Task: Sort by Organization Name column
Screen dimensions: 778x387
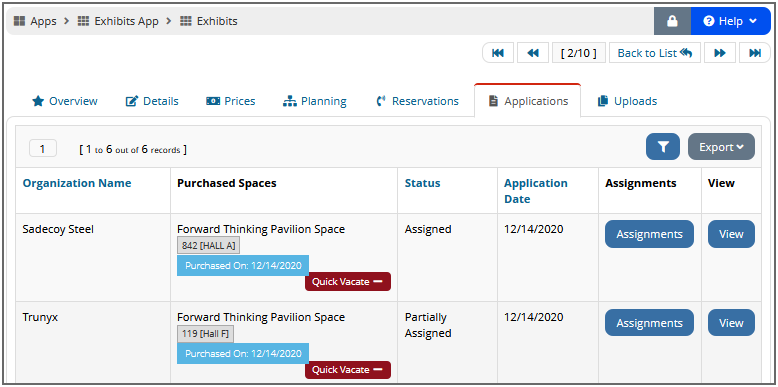Action: (77, 183)
